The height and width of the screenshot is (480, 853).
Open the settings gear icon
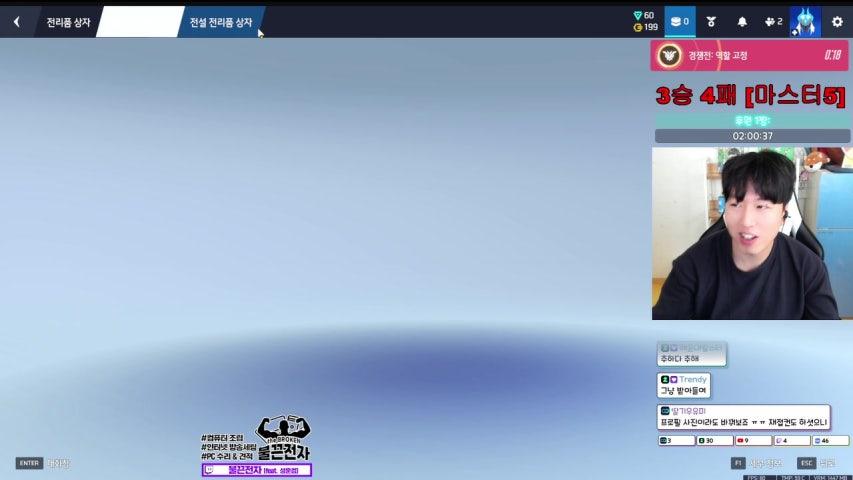click(x=837, y=22)
